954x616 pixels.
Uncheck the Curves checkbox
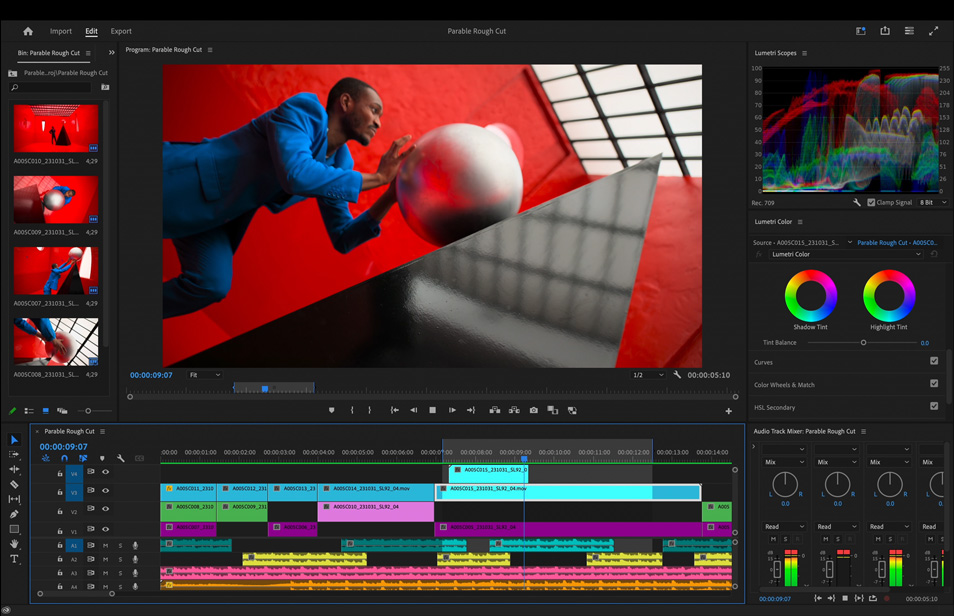[934, 362]
